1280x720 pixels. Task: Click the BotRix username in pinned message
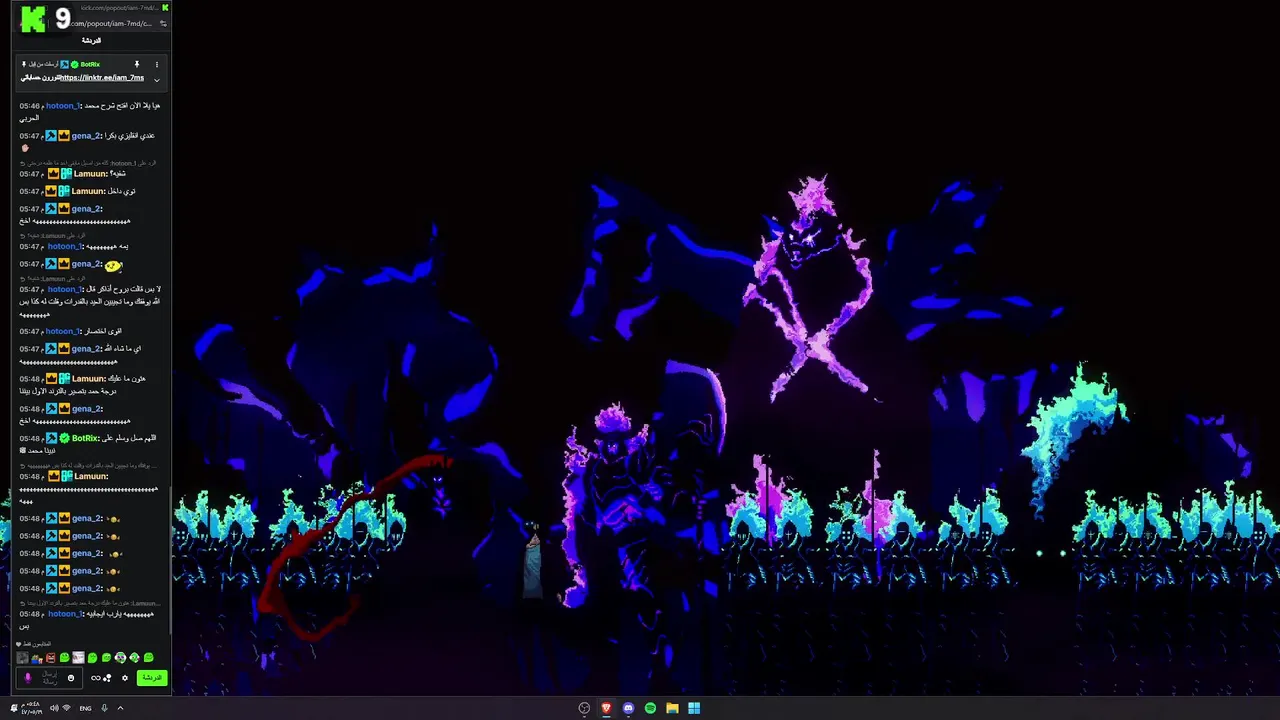coord(90,64)
